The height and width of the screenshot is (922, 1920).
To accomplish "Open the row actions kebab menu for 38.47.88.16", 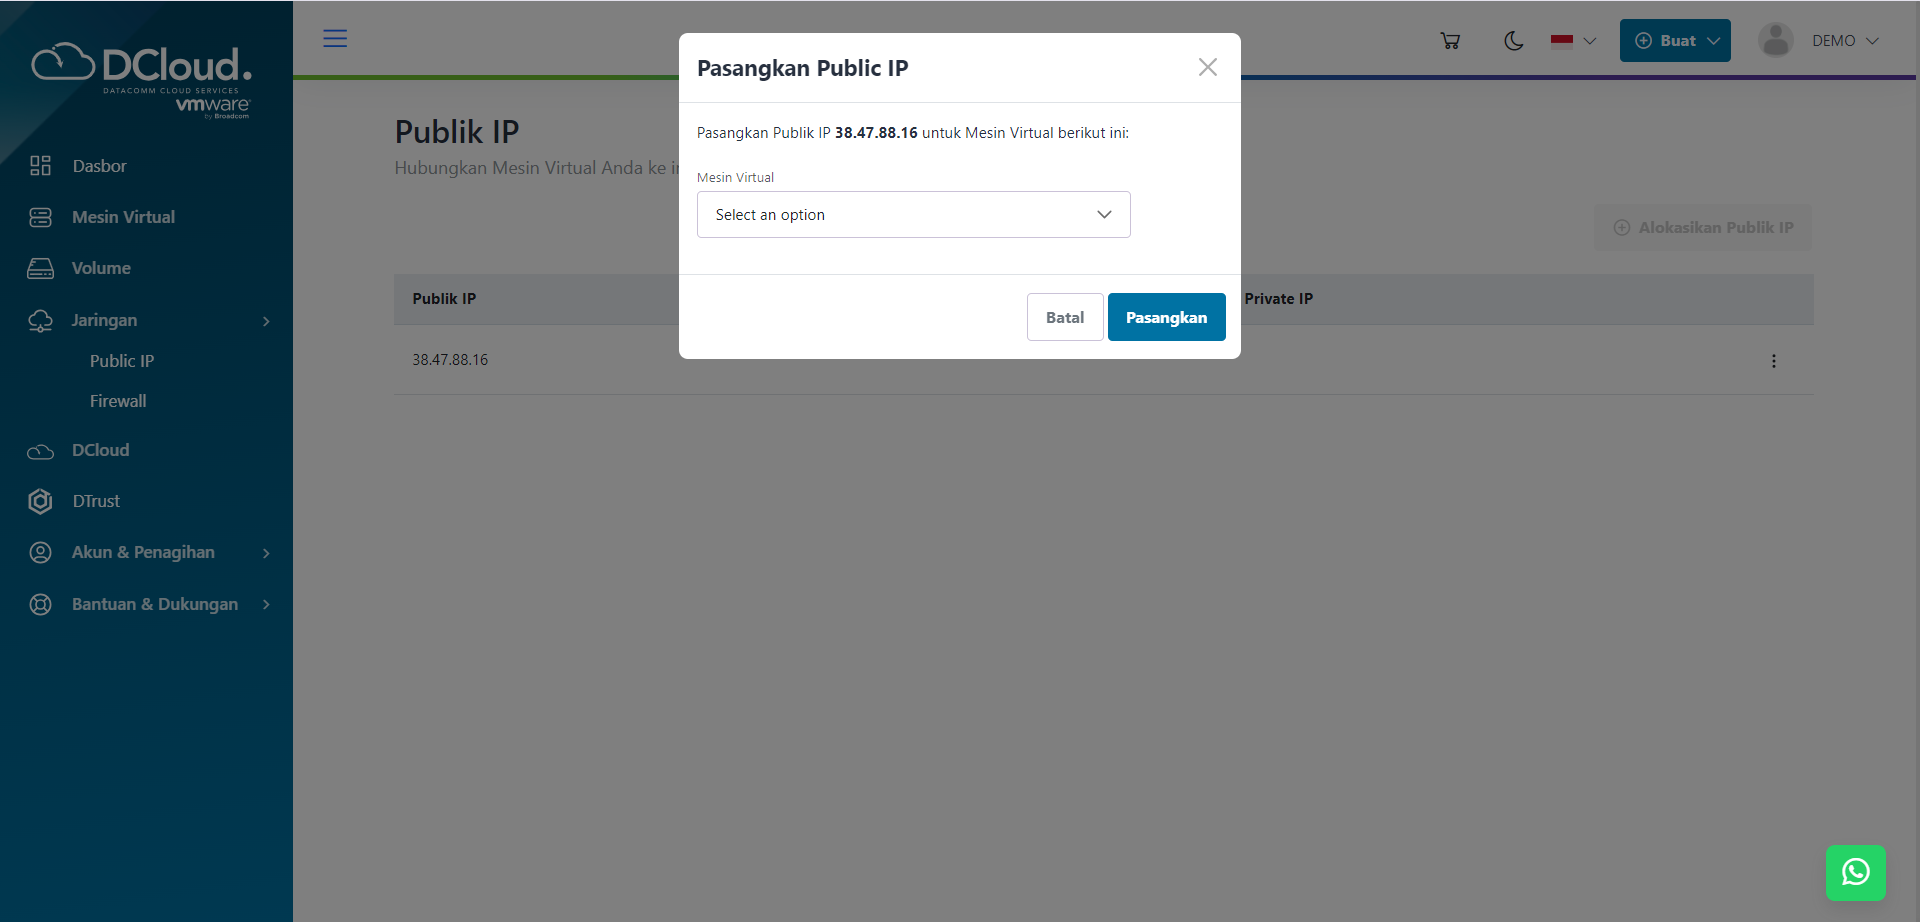I will [1774, 360].
